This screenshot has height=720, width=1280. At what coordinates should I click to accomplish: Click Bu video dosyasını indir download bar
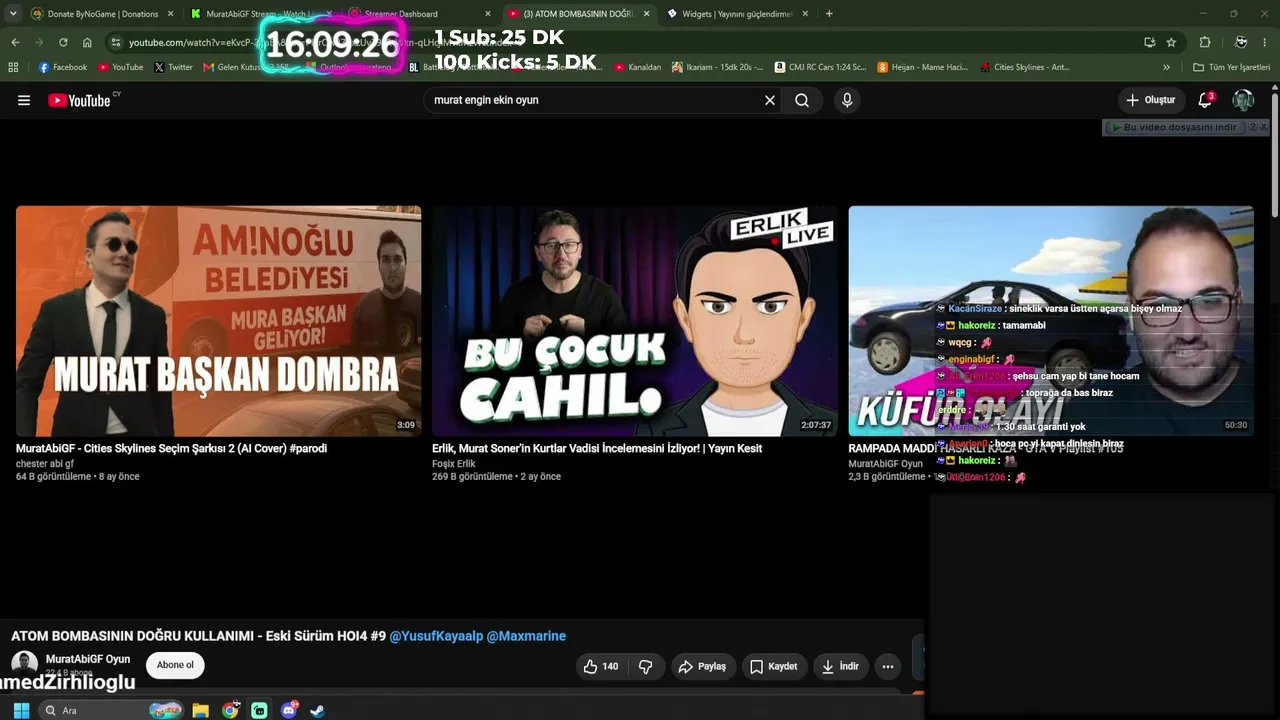tap(1175, 127)
